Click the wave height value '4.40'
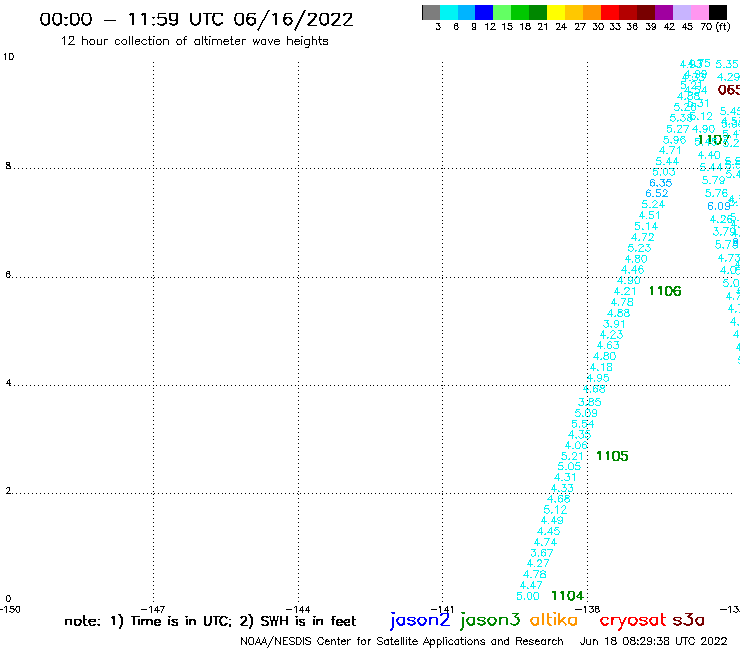This screenshot has width=740, height=650. point(709,155)
